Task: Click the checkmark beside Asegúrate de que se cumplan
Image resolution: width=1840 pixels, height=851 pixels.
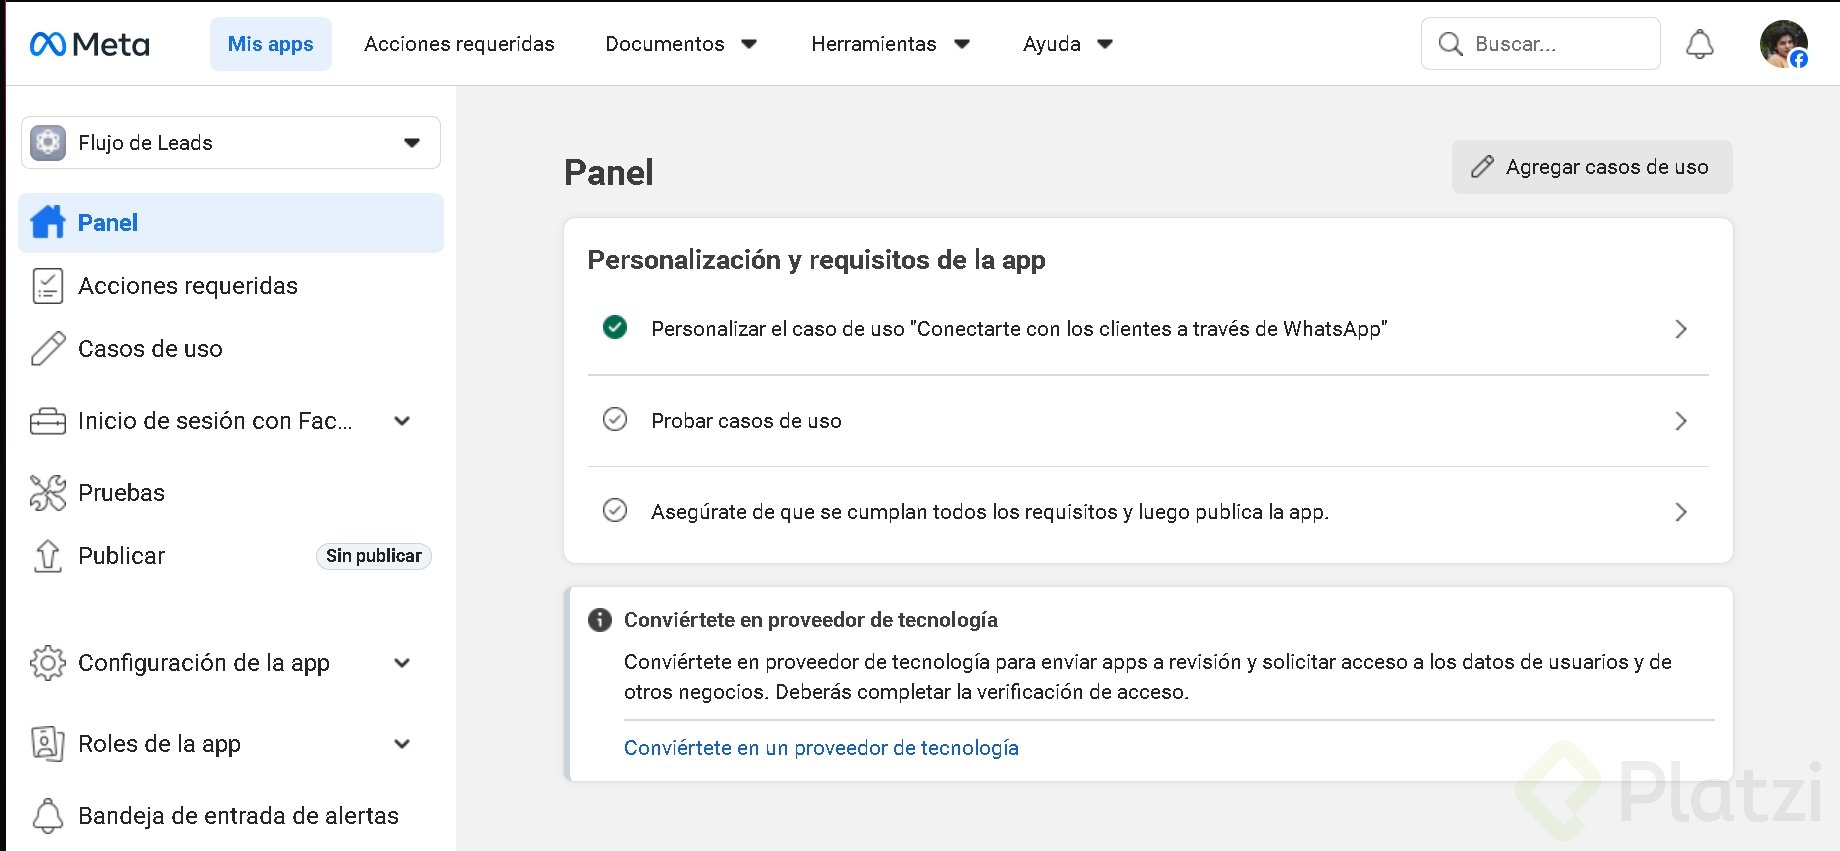Action: coord(615,511)
